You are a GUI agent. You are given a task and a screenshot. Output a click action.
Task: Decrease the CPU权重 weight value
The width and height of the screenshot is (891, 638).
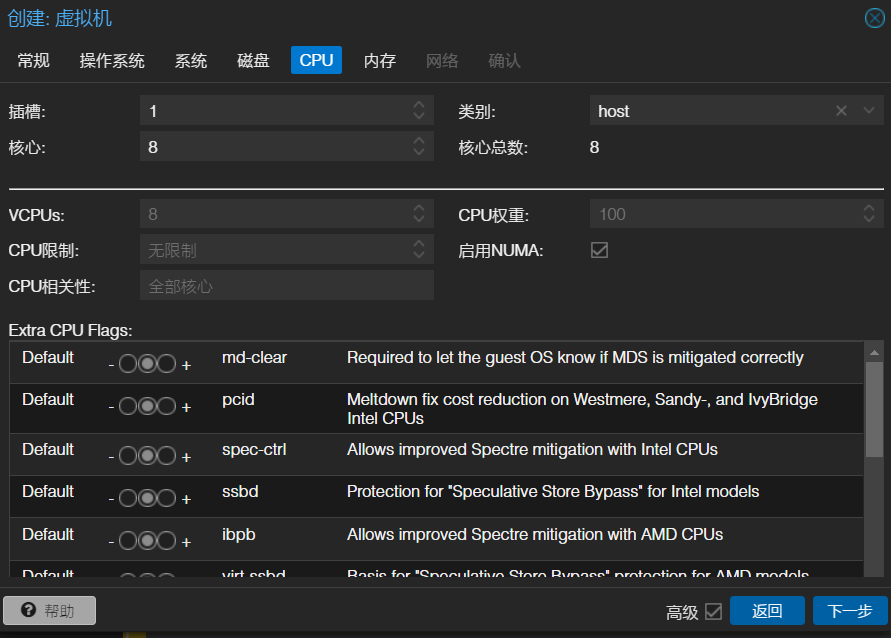point(869,218)
